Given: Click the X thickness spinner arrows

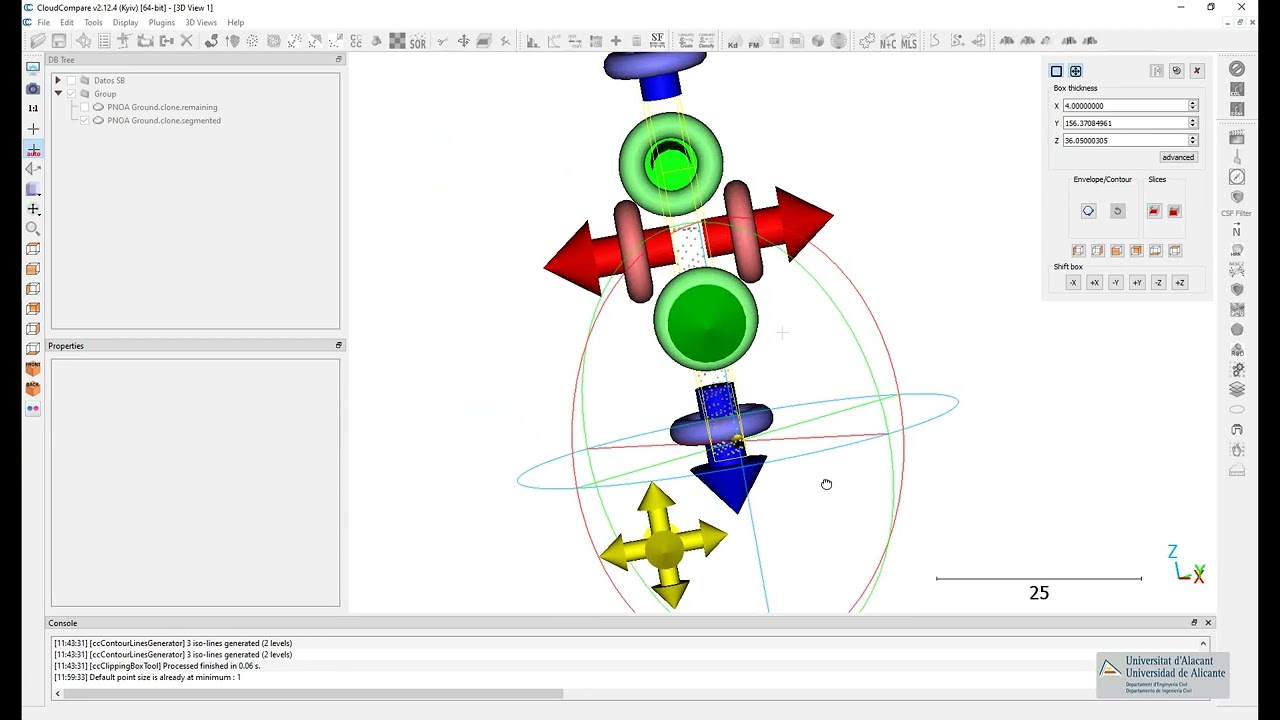Looking at the screenshot, I should pyautogui.click(x=1192, y=105).
